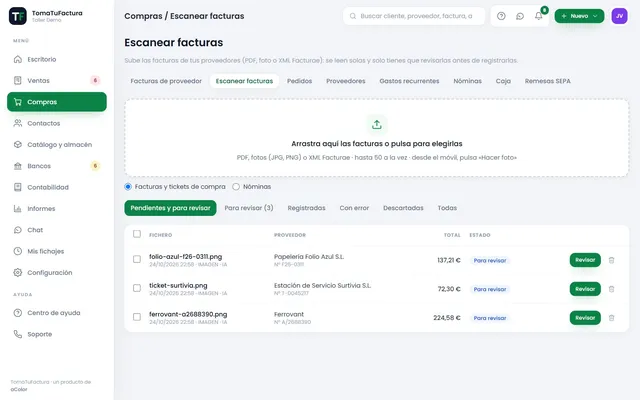
Task: Focus the search field Buscar cliente, proveedor
Action: tap(414, 16)
